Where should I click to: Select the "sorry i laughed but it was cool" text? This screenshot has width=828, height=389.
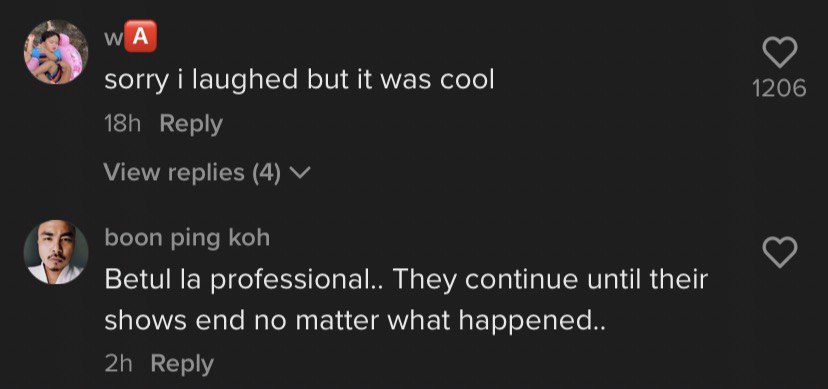[x=299, y=81]
